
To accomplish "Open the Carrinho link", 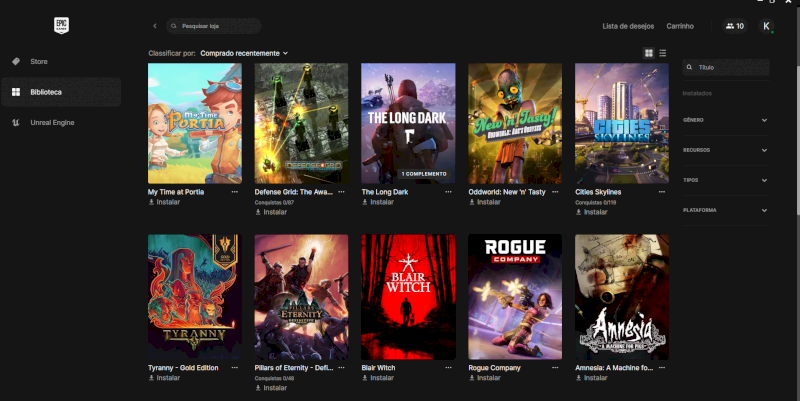I will (680, 26).
